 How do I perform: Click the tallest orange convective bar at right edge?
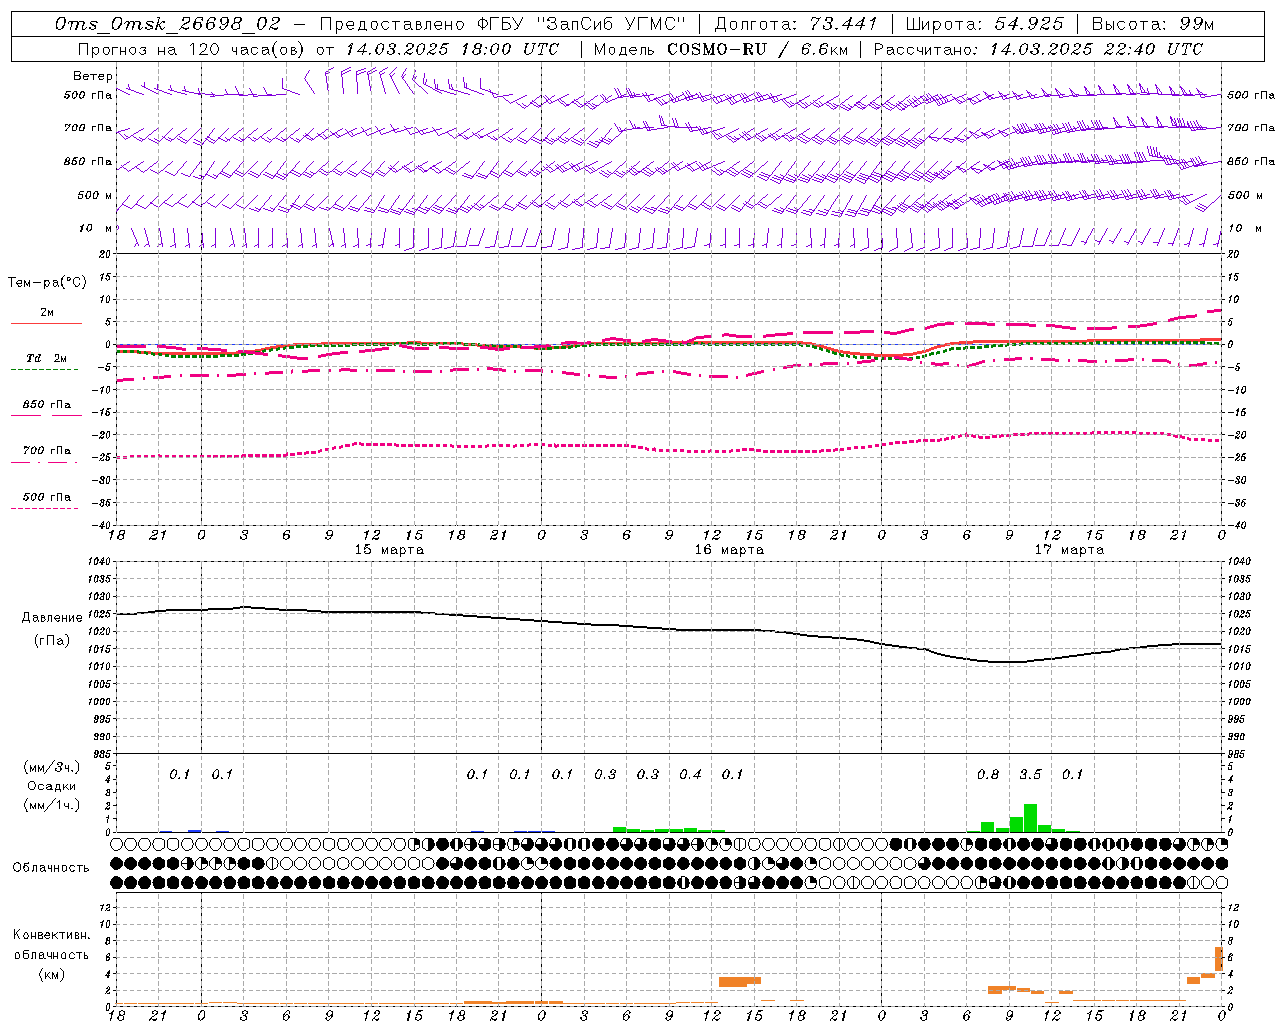1219,959
